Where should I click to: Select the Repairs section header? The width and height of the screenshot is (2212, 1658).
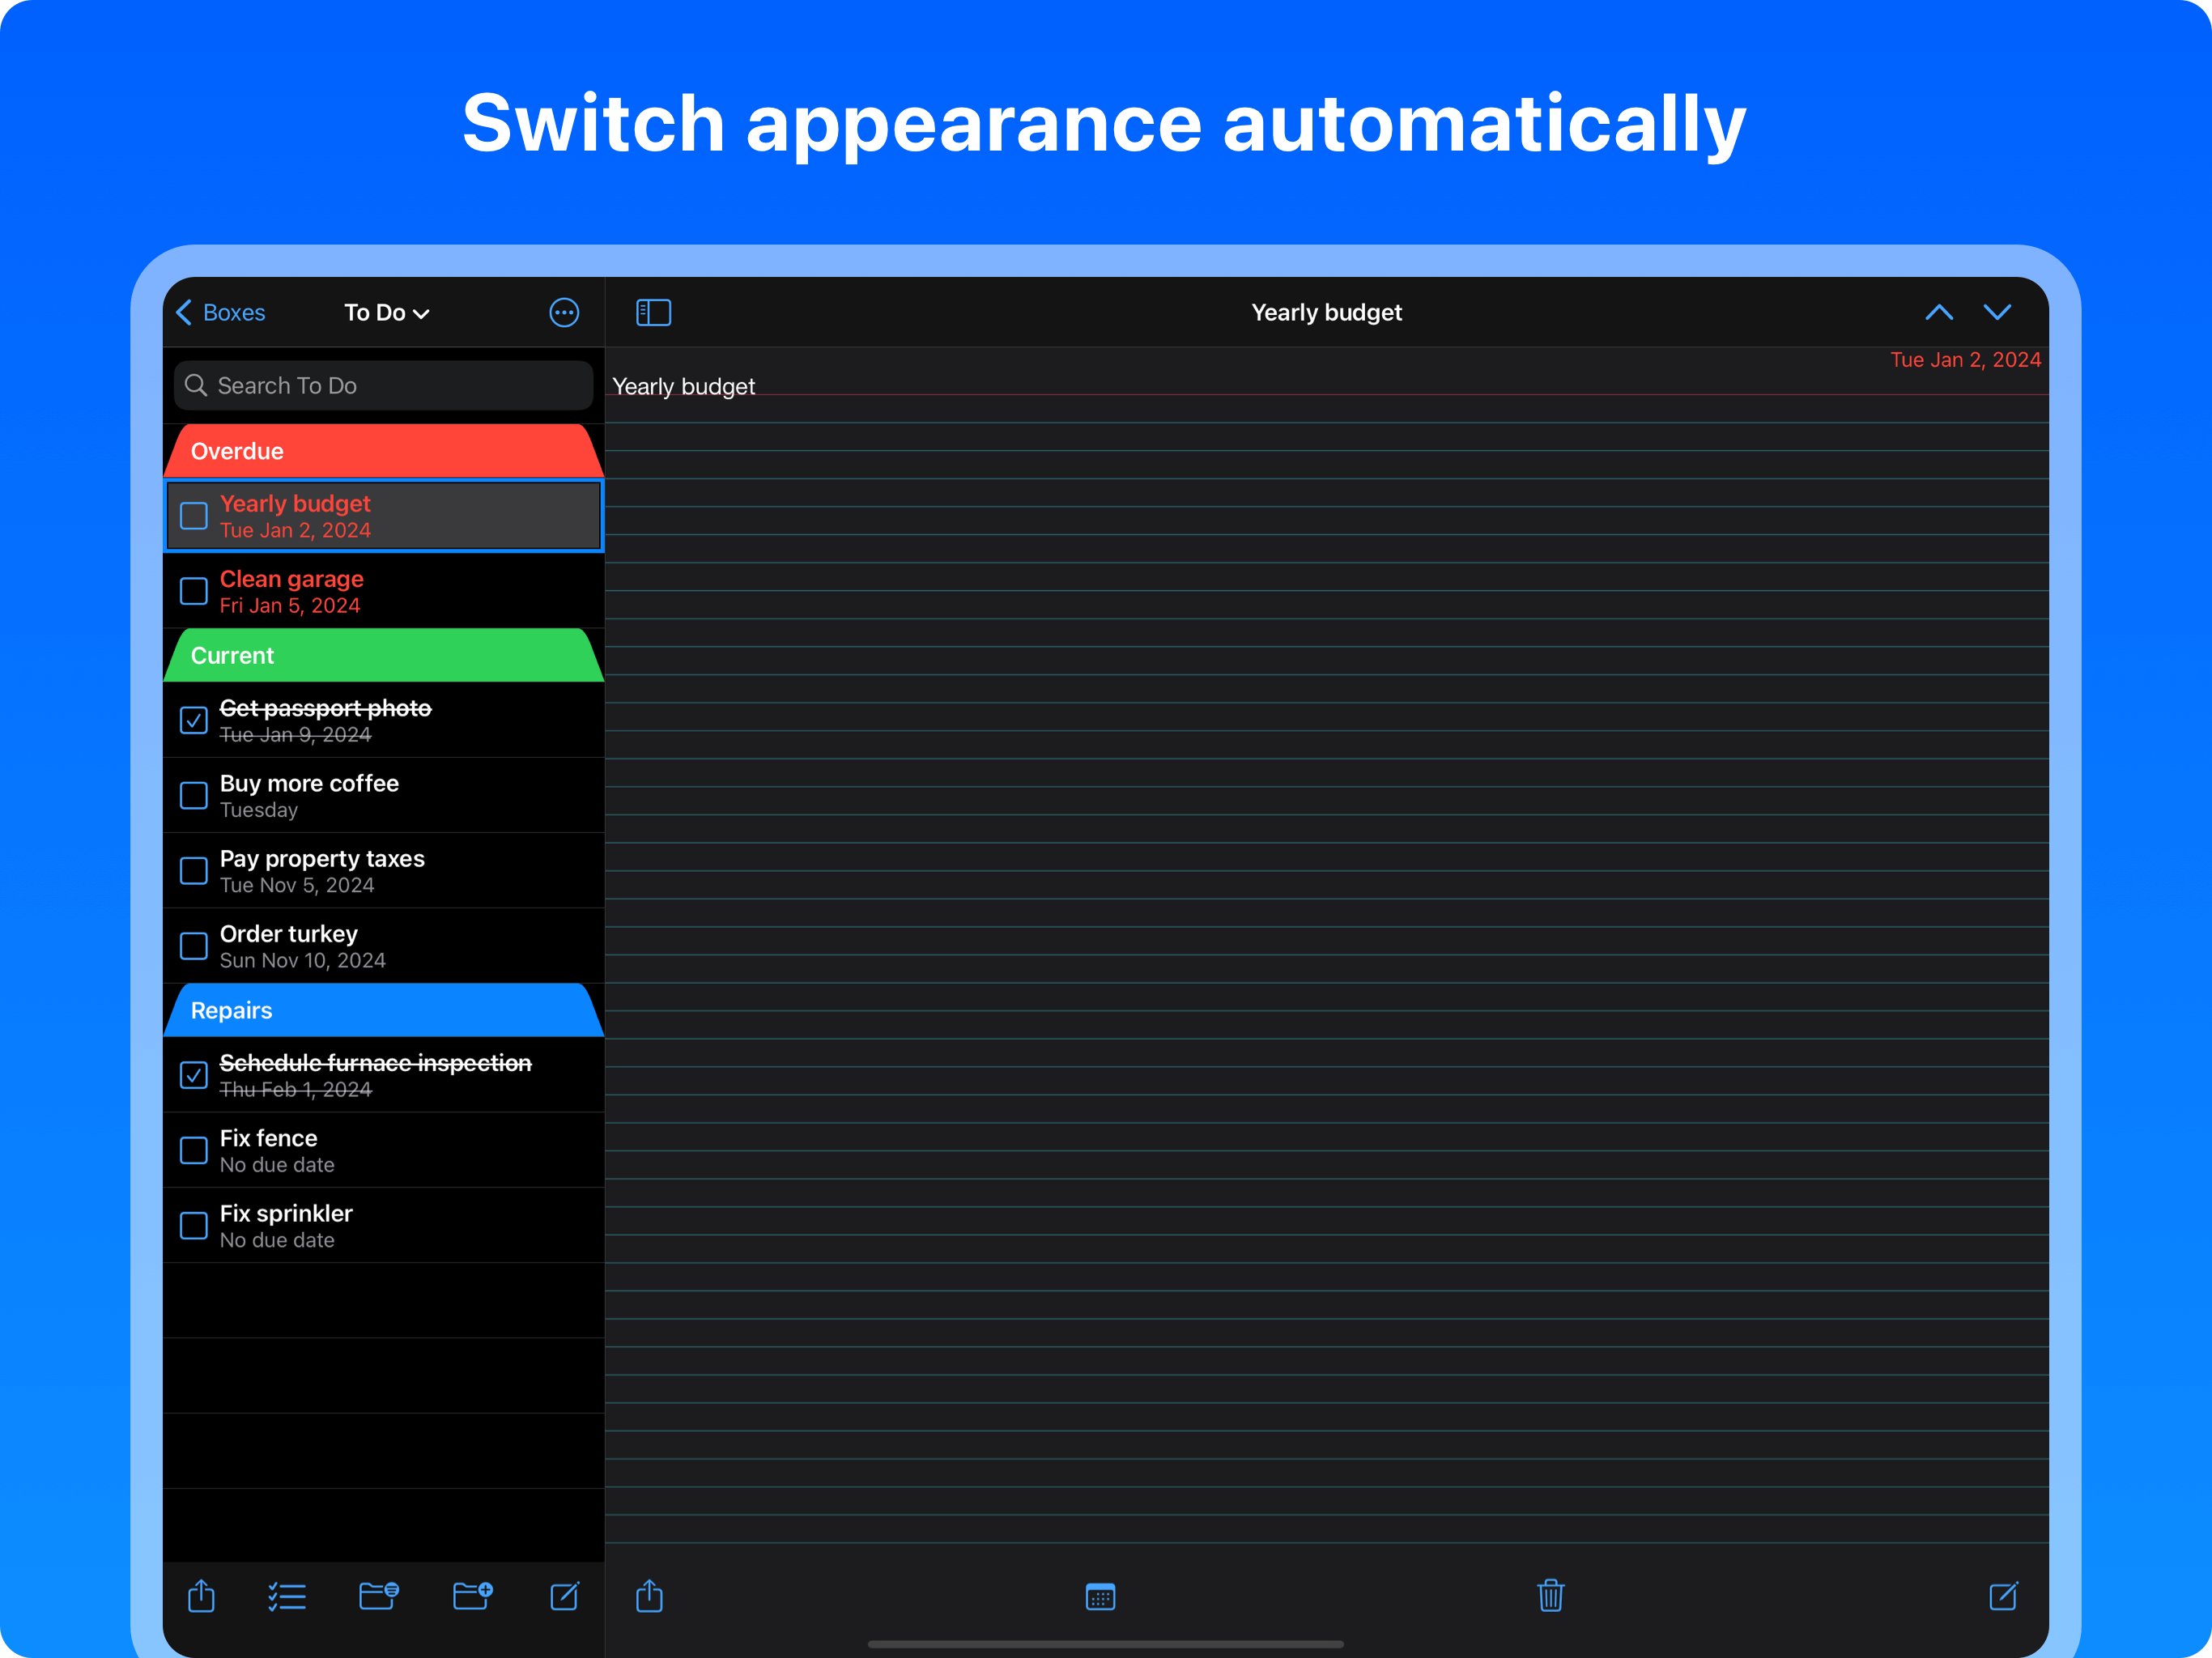(383, 1010)
